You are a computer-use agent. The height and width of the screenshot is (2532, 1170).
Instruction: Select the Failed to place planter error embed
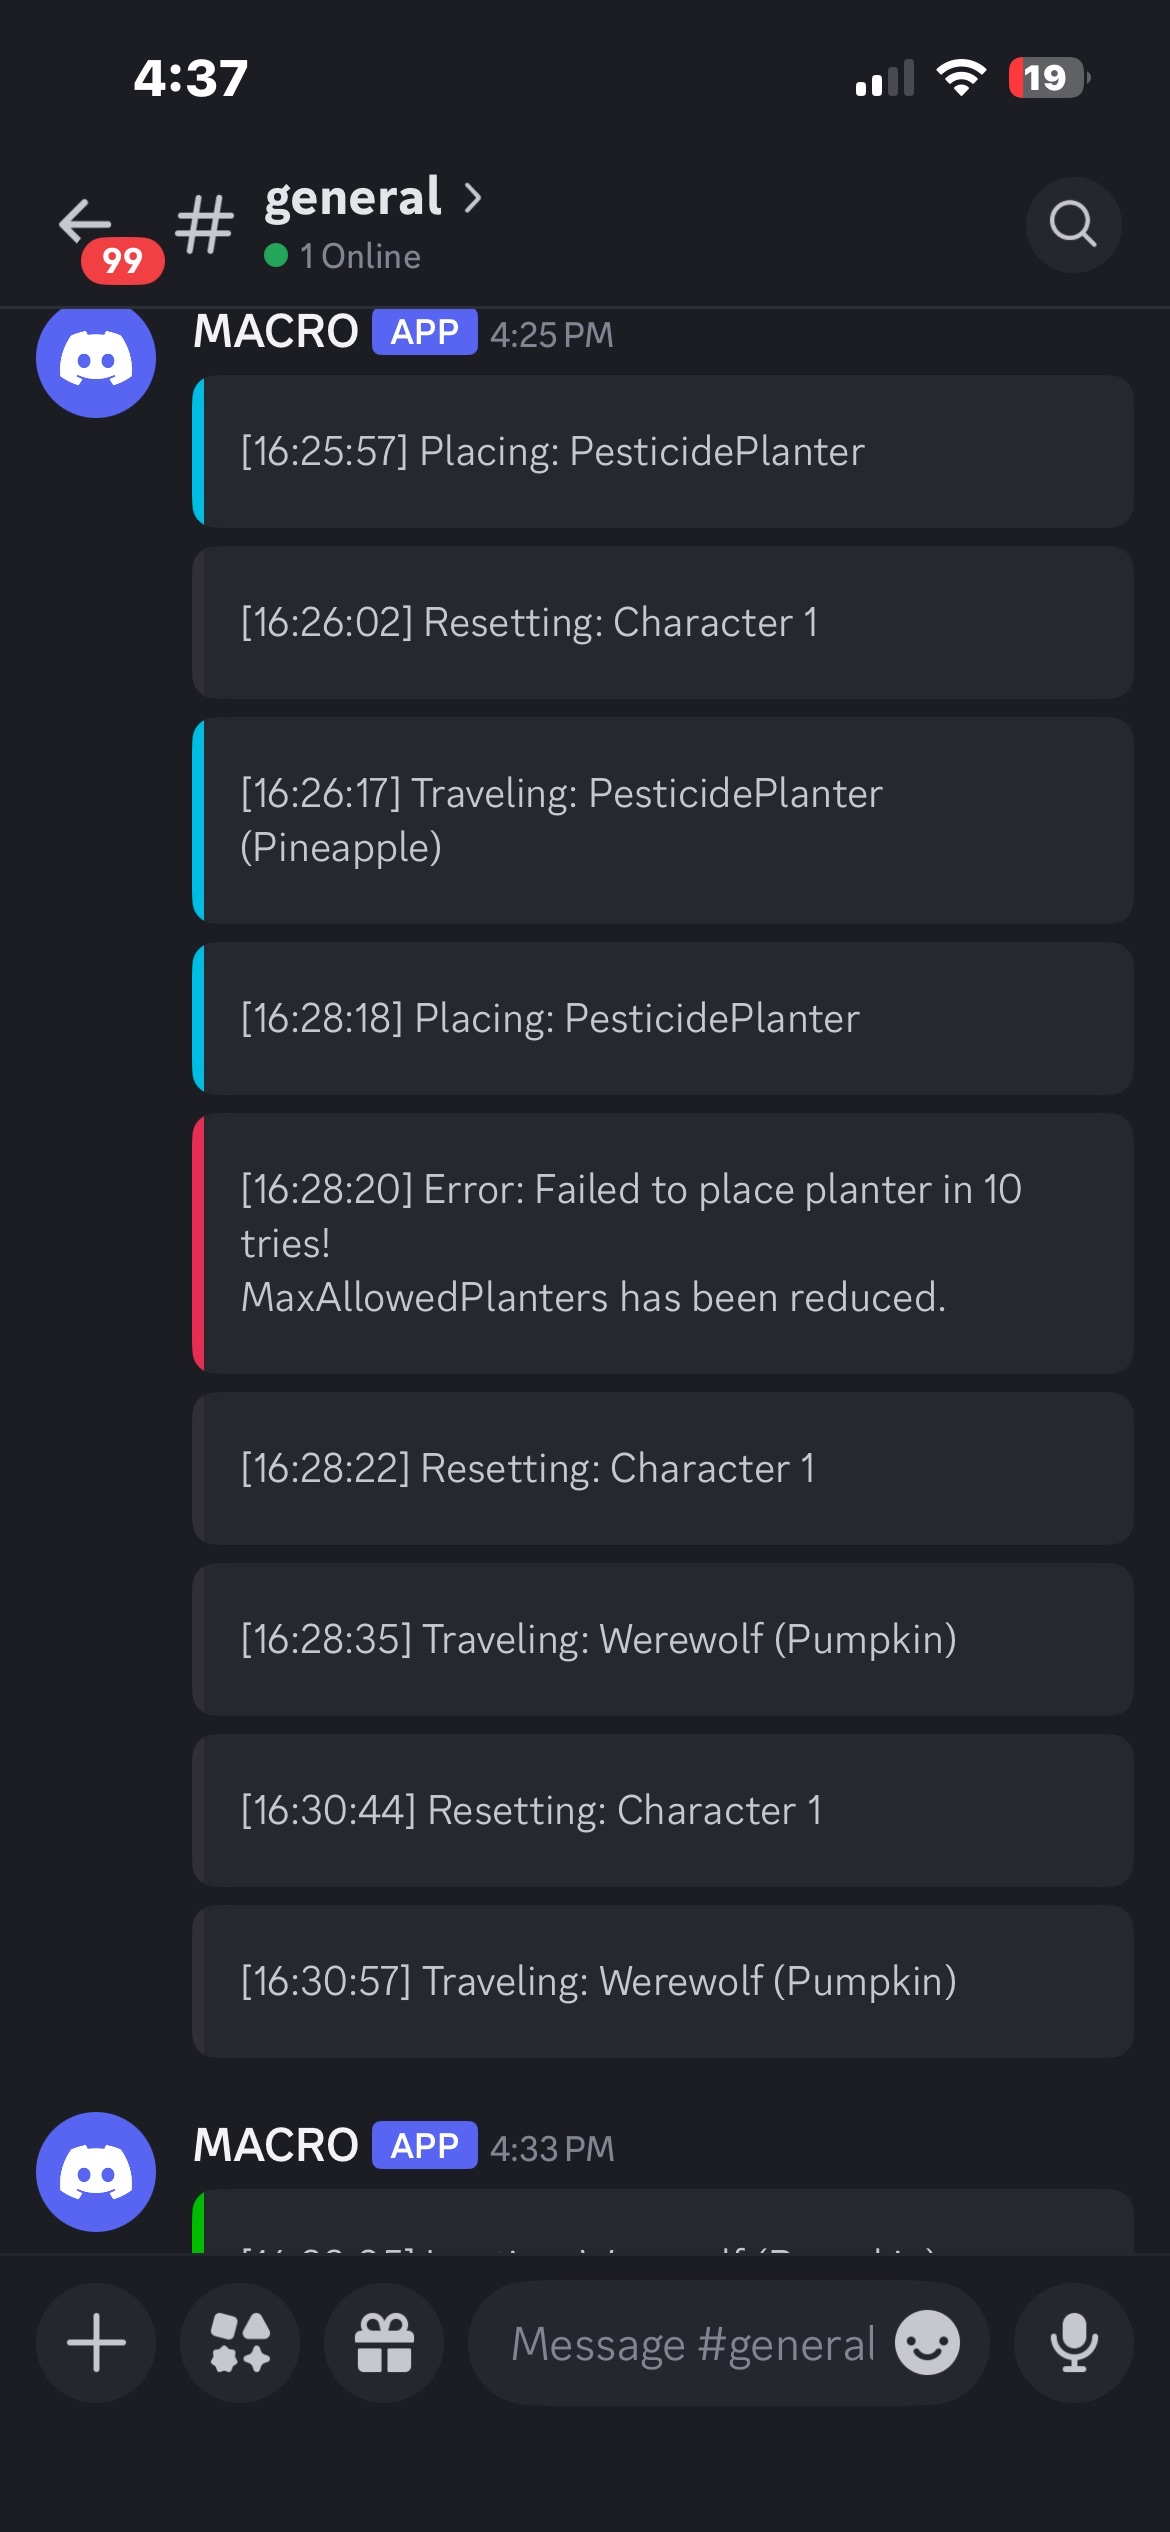coord(662,1243)
